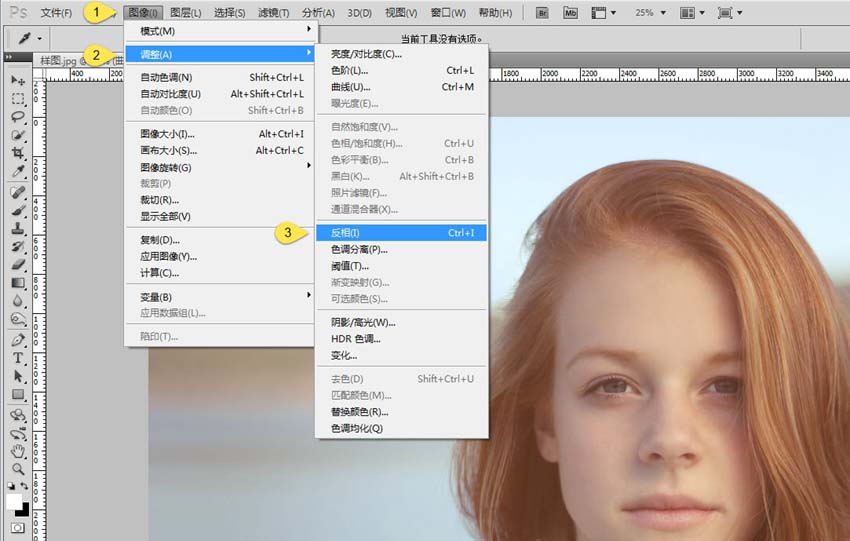The image size is (850, 541).
Task: Choose 反相(I) from adjustments submenu
Action: point(402,233)
